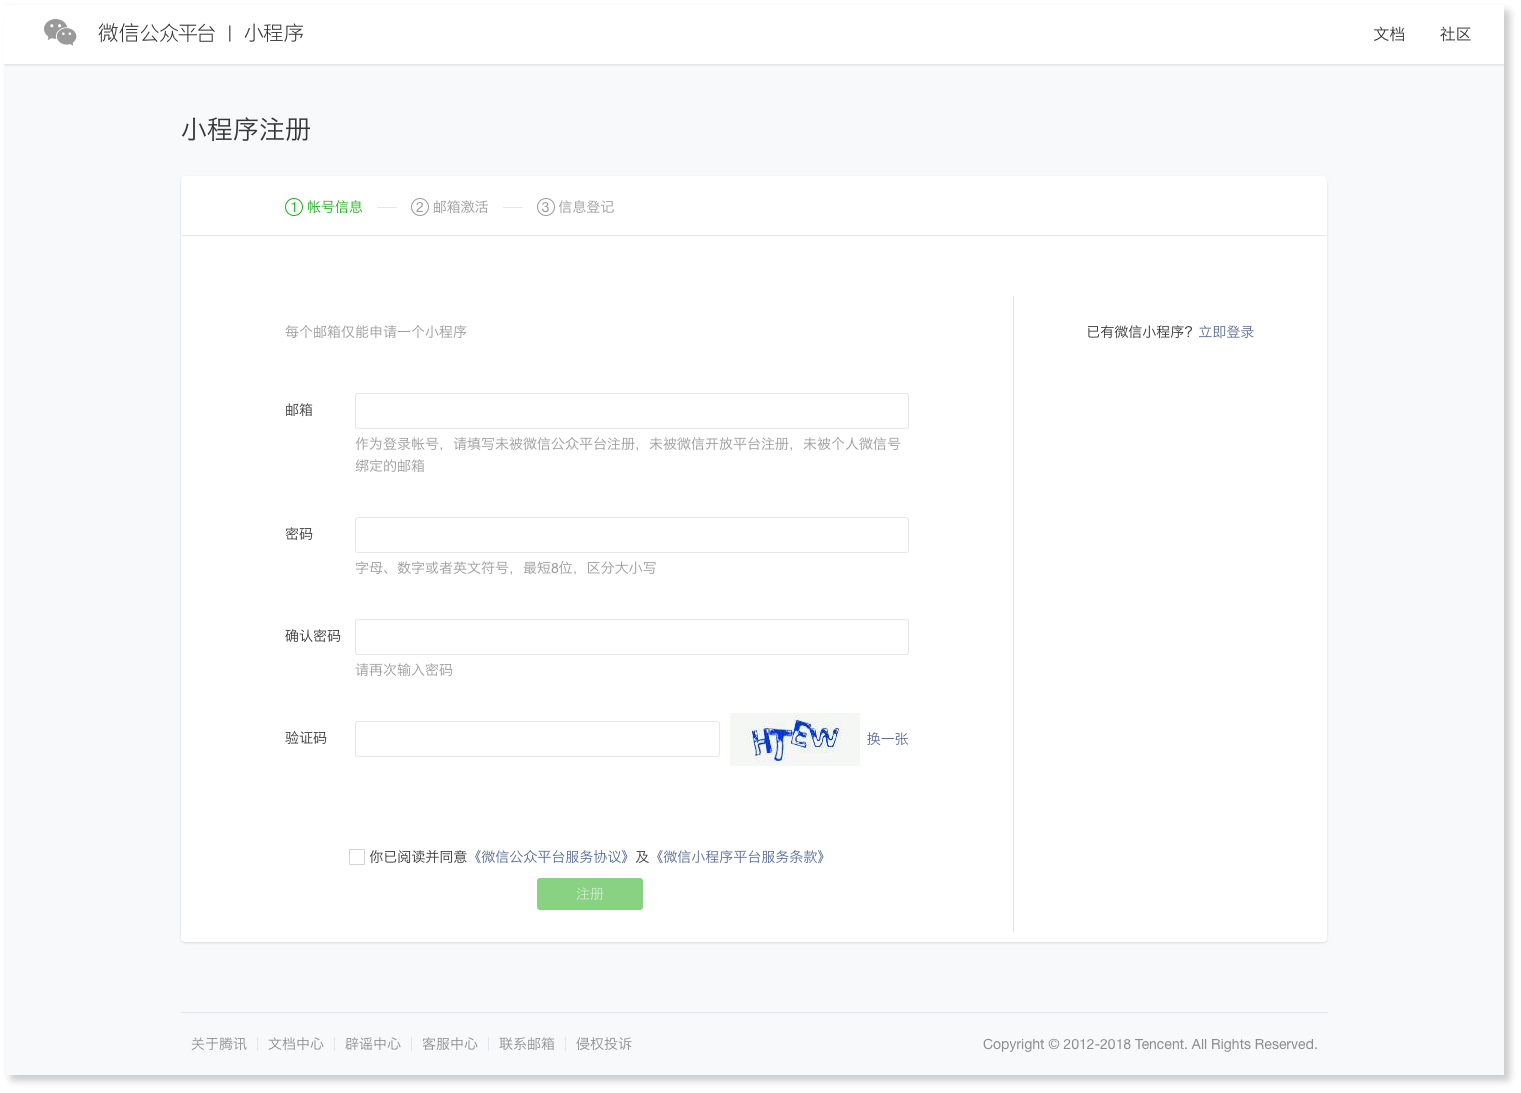Open 侵权投诉 footer link
Image resolution: width=1521 pixels, height=1093 pixels.
tap(604, 1043)
